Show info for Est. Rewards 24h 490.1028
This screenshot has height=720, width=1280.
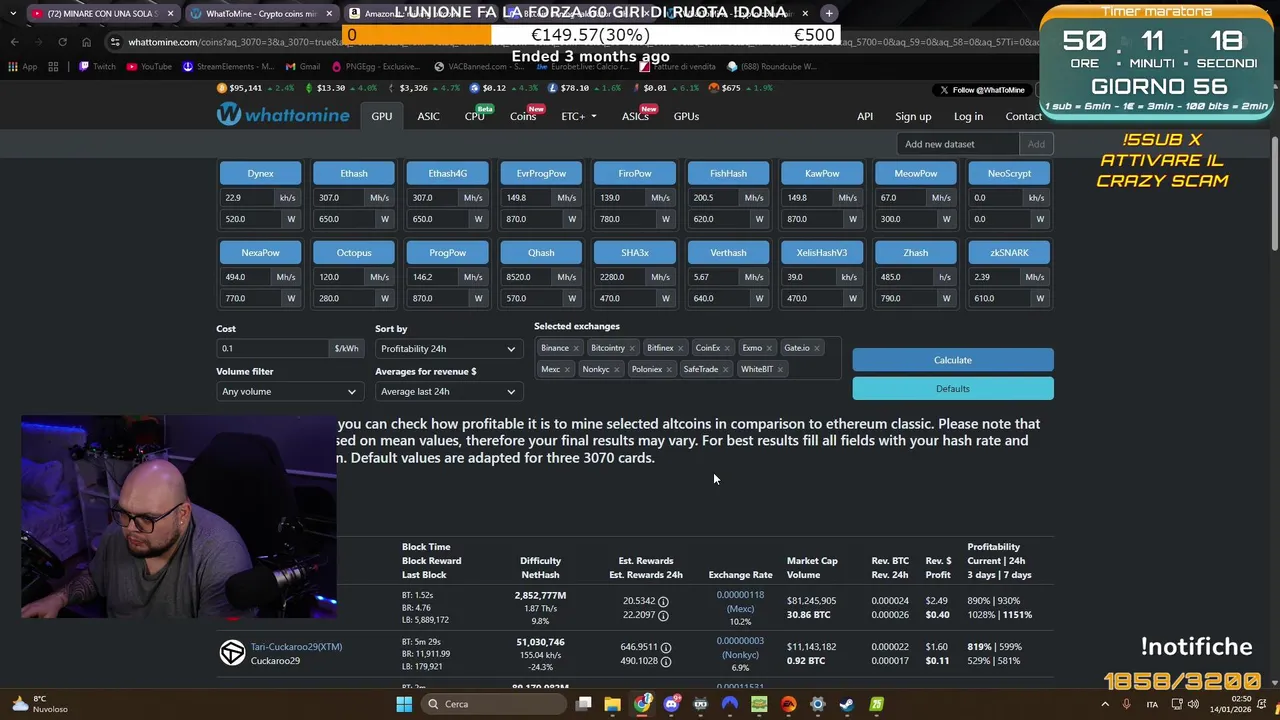pos(666,661)
